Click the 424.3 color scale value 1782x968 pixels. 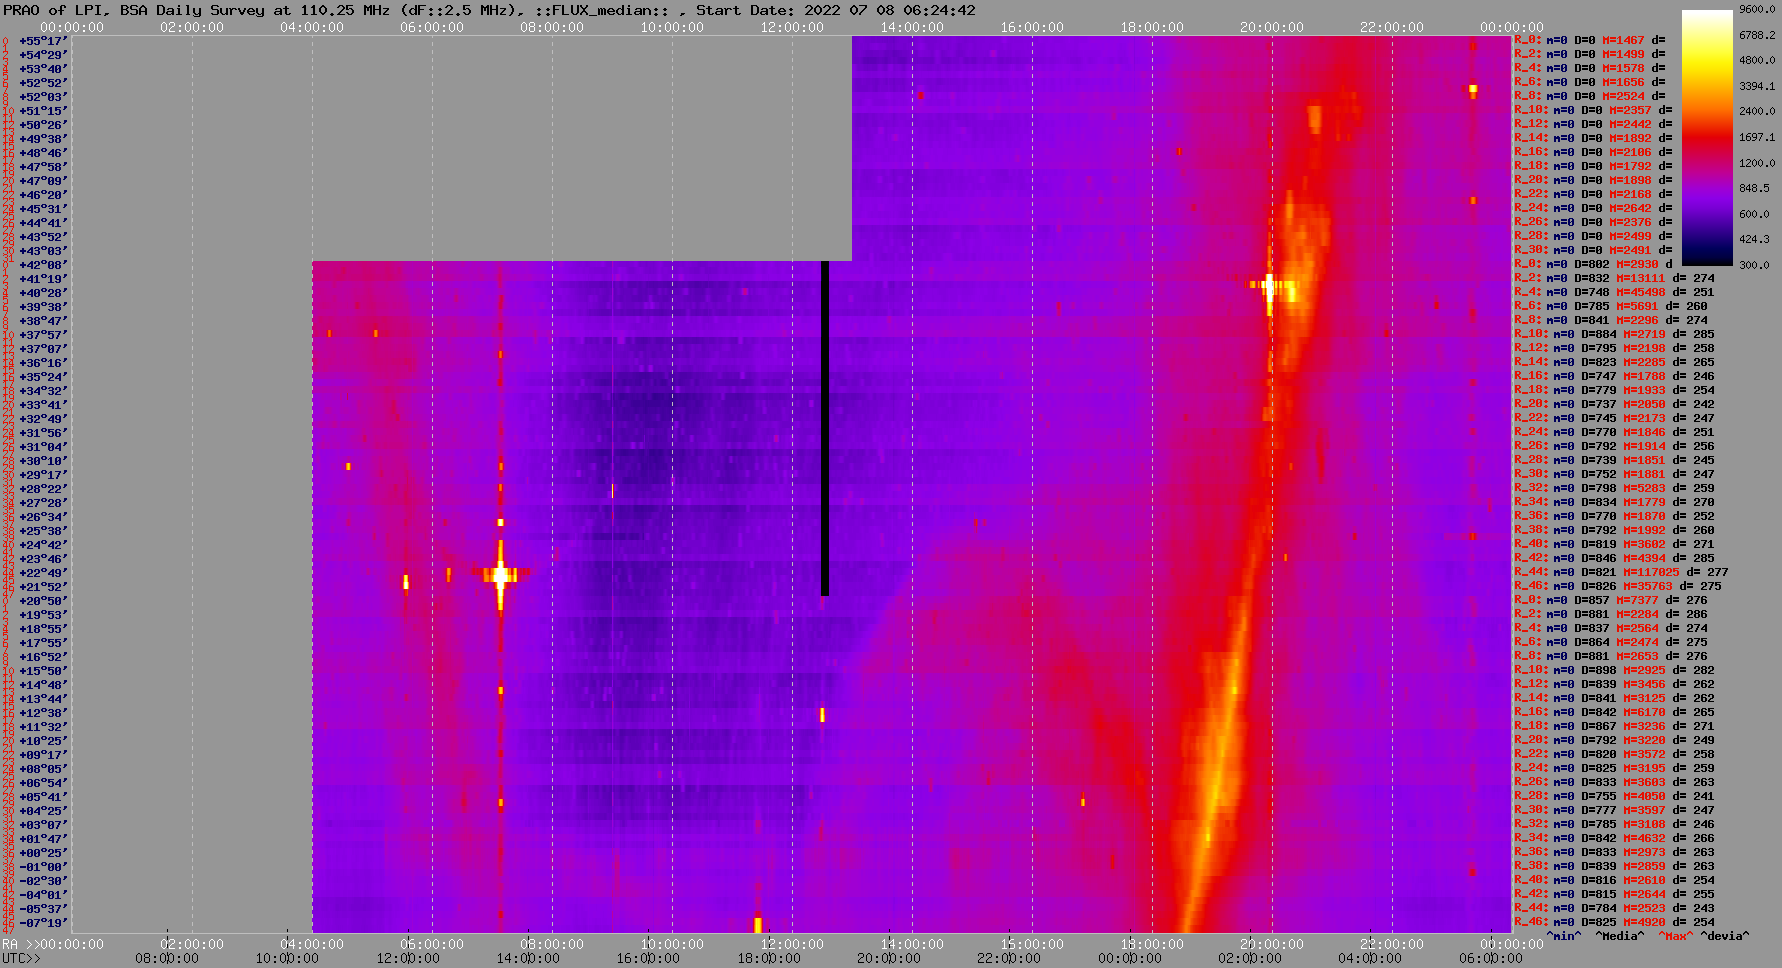(x=1754, y=239)
